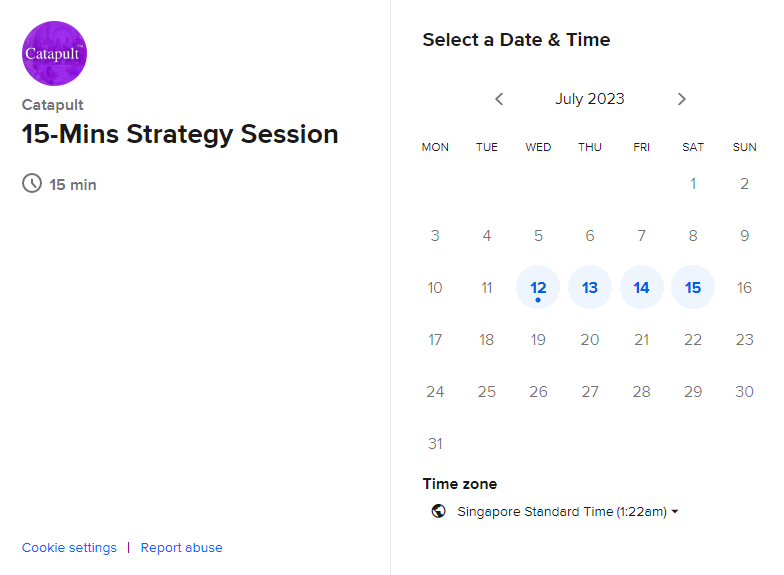Click the Catapult purple logo
Screen dimensions: 784x575
click(x=54, y=53)
